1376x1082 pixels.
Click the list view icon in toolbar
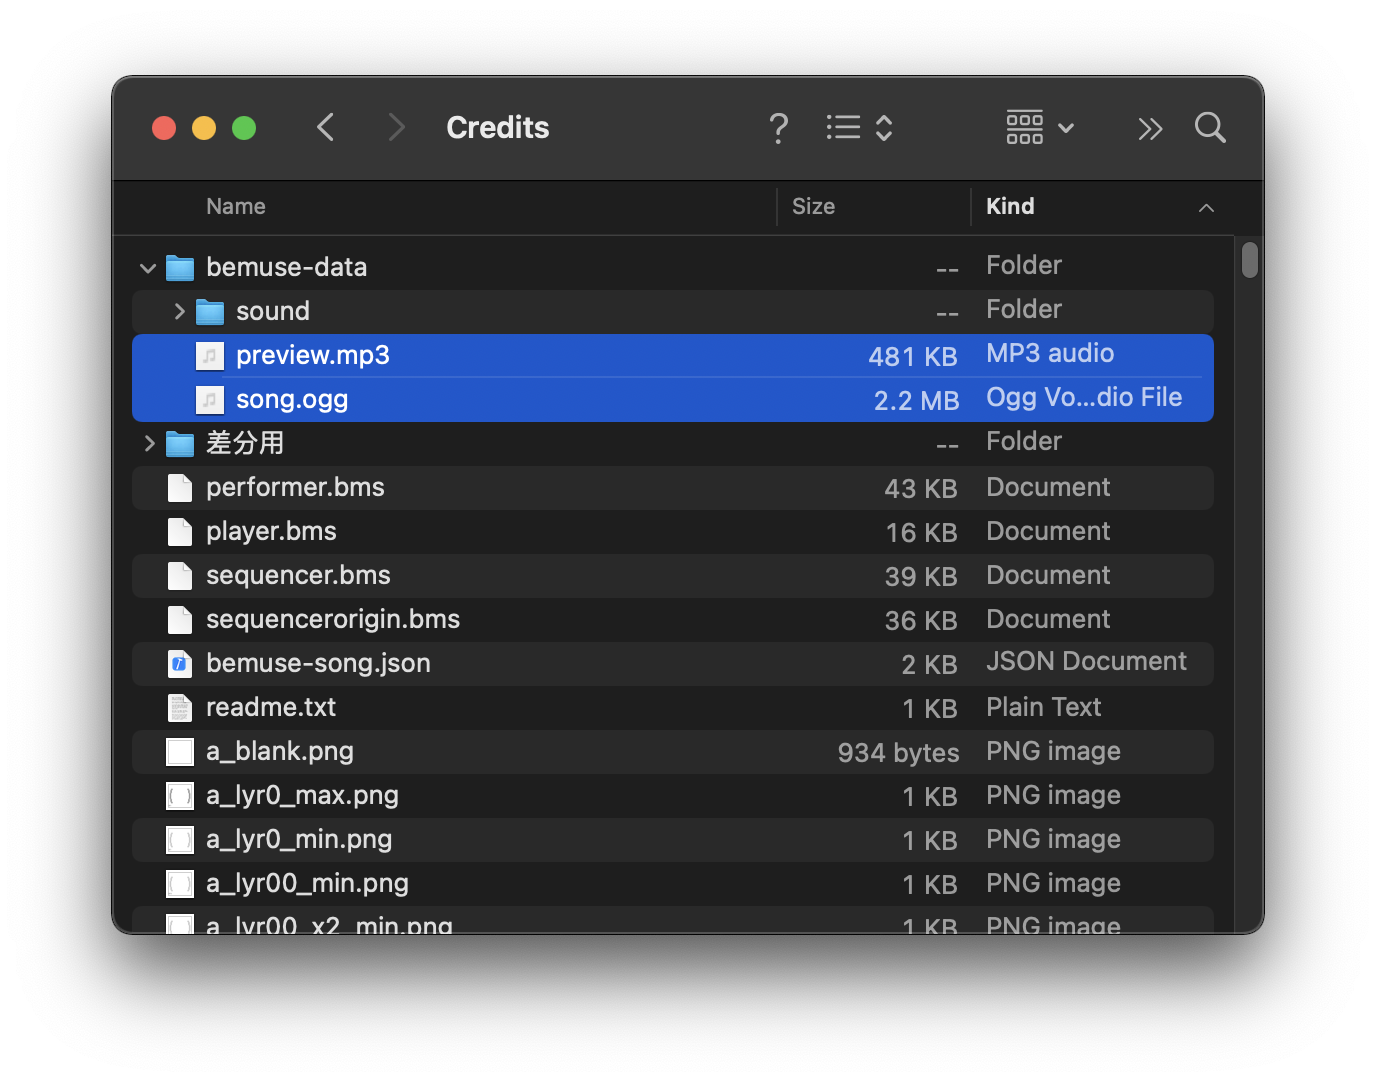coord(843,127)
